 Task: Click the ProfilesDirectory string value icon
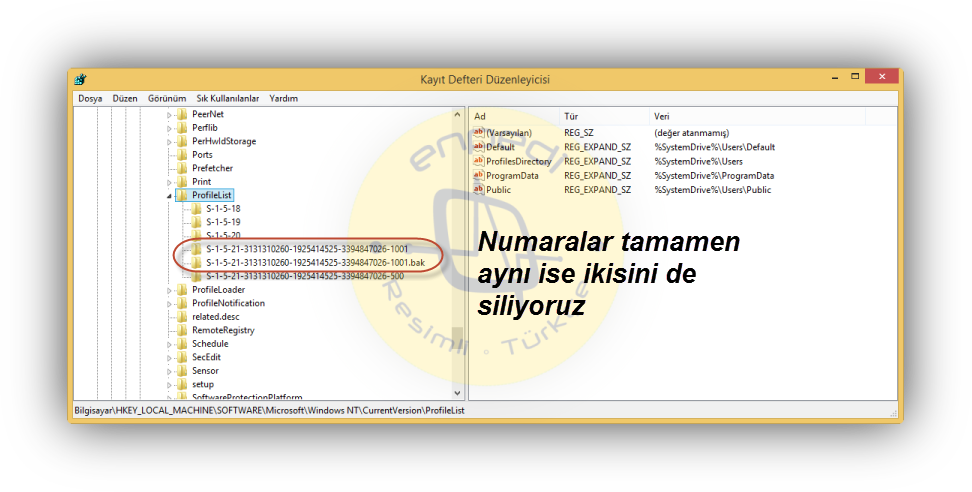click(x=479, y=161)
